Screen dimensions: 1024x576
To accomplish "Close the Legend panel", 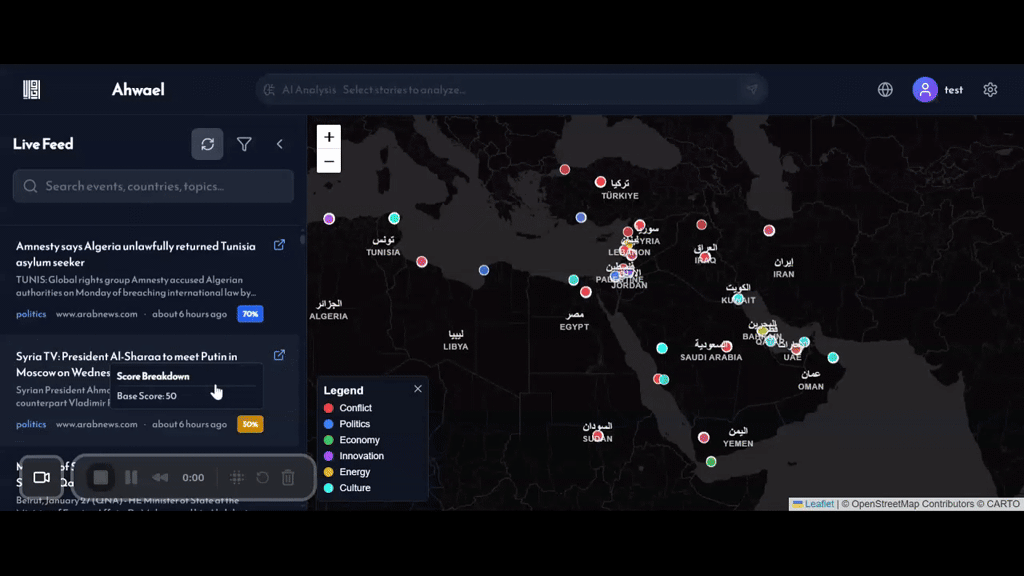I will coord(418,389).
